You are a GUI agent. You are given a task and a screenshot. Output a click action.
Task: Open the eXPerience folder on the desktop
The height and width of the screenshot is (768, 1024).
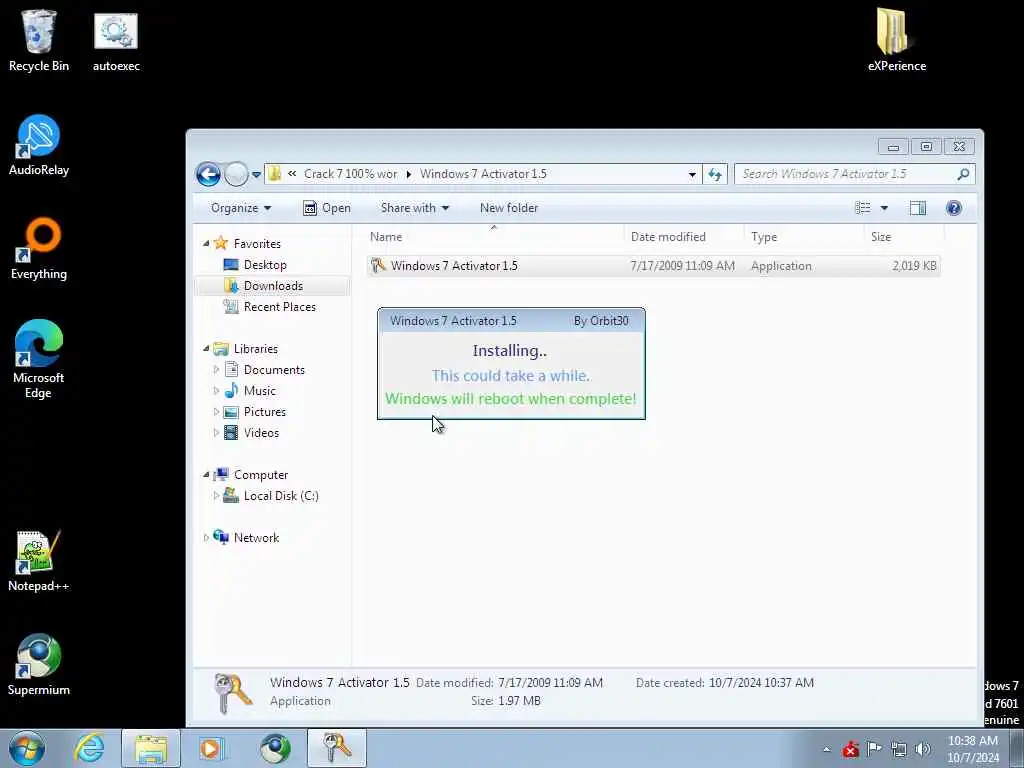(x=896, y=40)
